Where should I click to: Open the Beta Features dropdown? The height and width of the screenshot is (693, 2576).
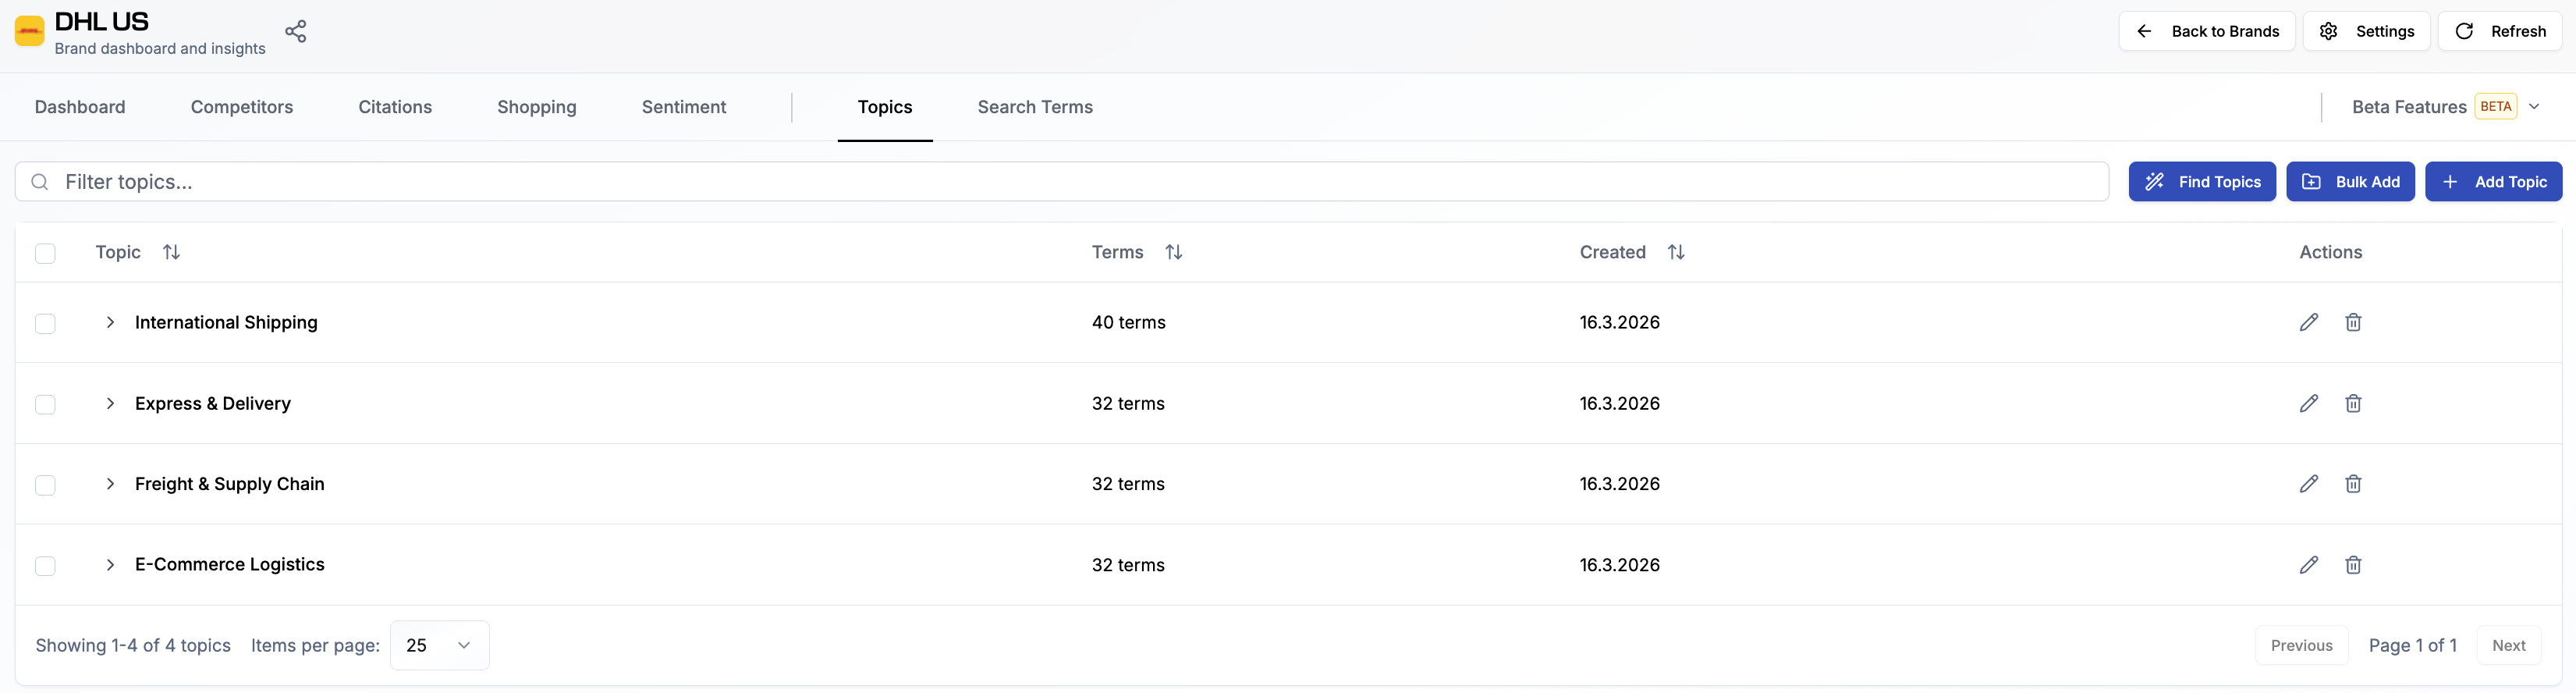tap(2446, 107)
